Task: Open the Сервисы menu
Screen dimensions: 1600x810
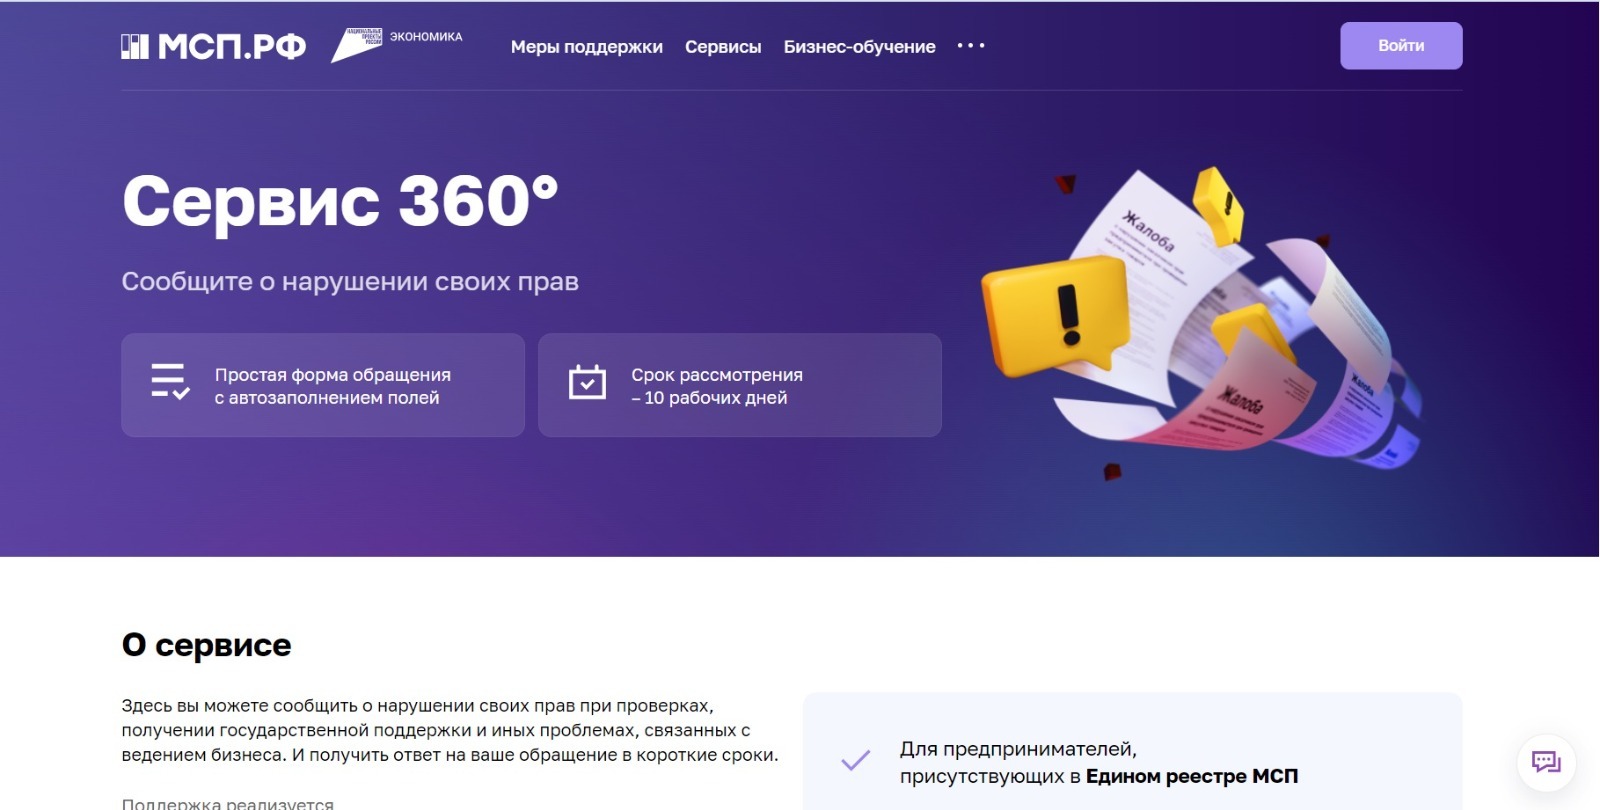Action: point(723,47)
